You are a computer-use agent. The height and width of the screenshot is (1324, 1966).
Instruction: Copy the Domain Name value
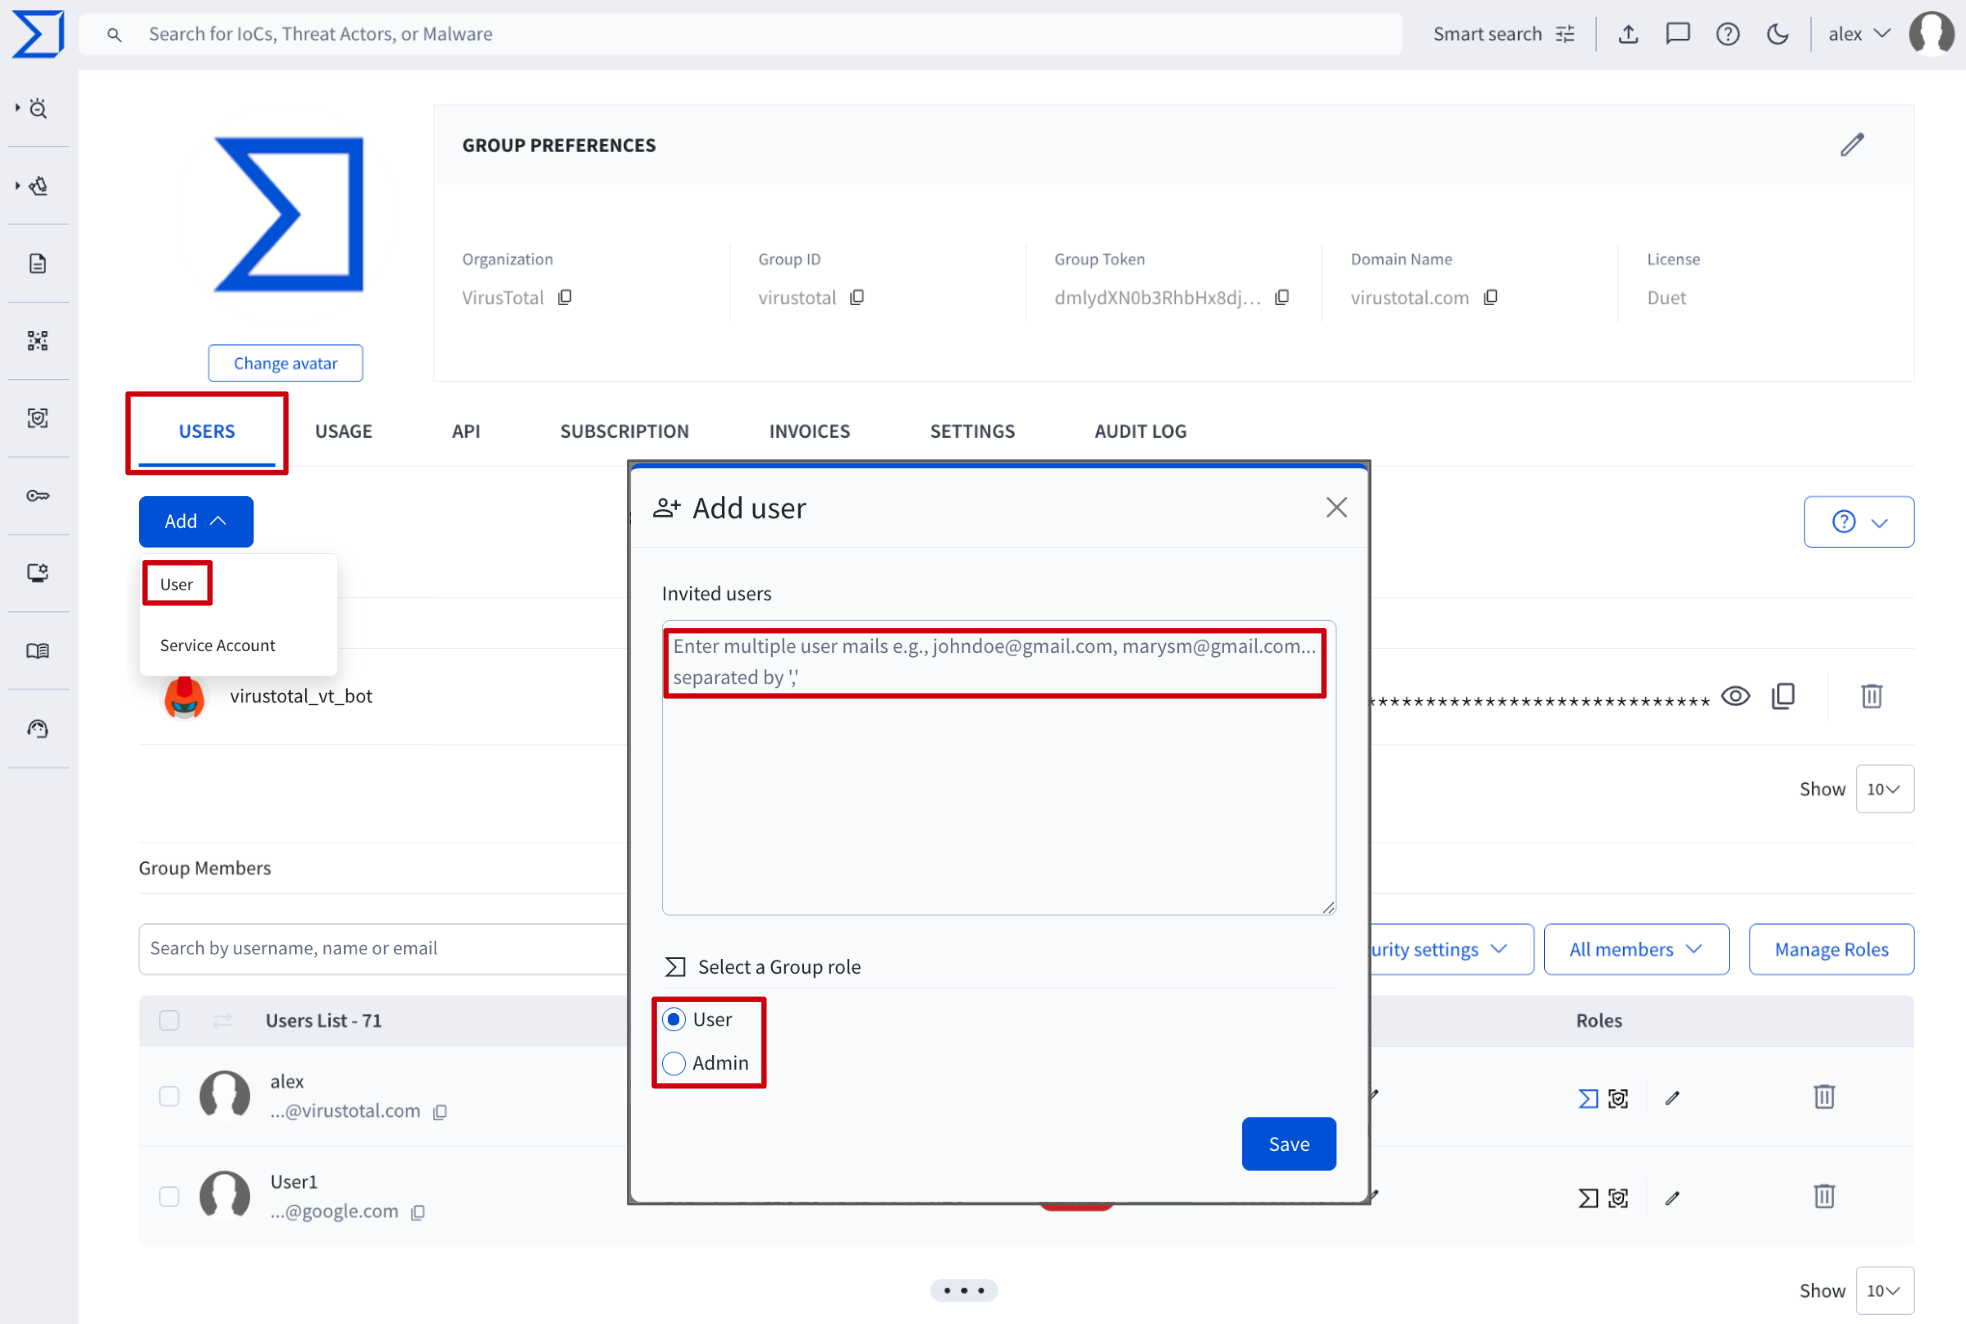pos(1490,297)
